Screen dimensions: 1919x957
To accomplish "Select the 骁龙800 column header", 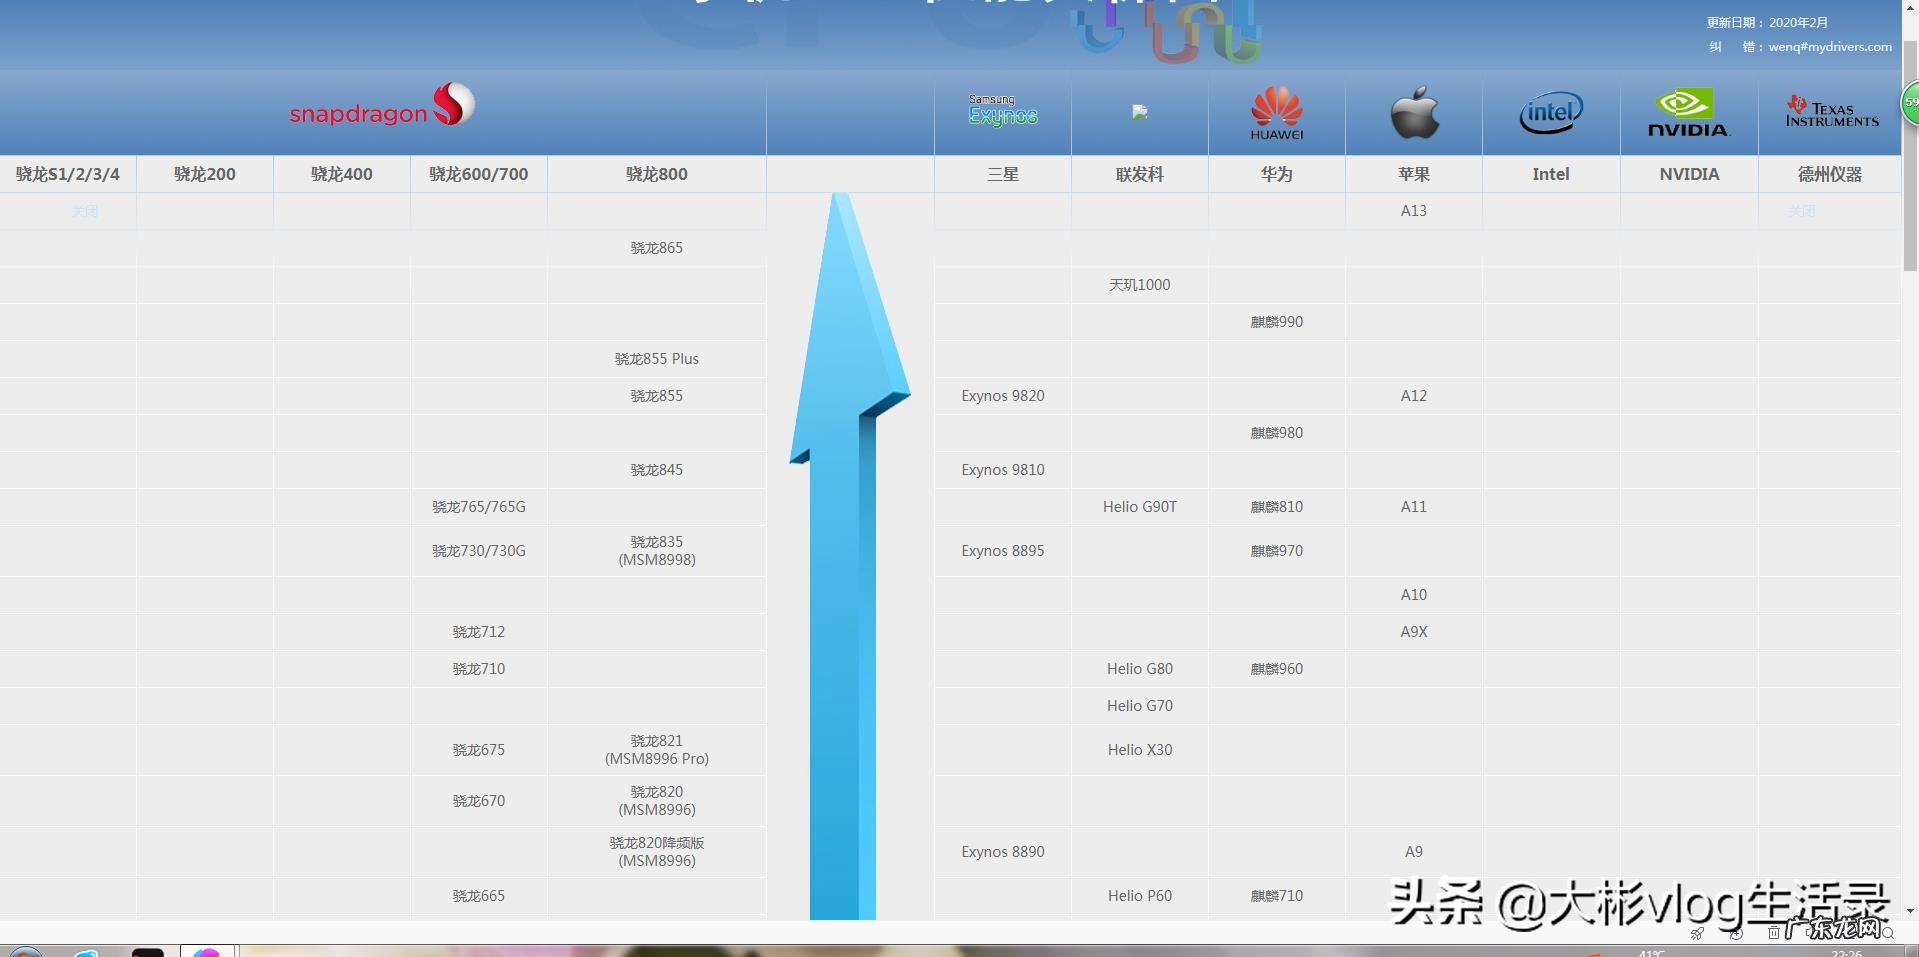I will point(656,174).
